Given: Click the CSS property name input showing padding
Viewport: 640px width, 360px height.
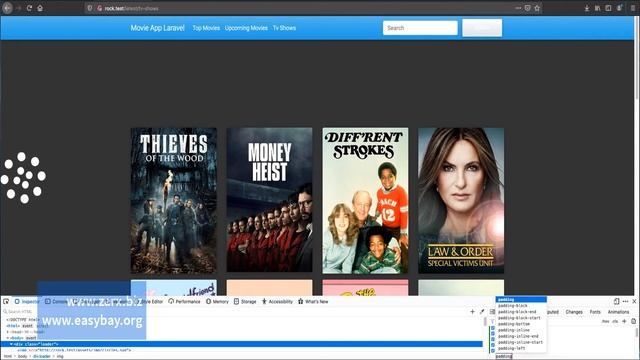Looking at the screenshot, I should point(504,356).
